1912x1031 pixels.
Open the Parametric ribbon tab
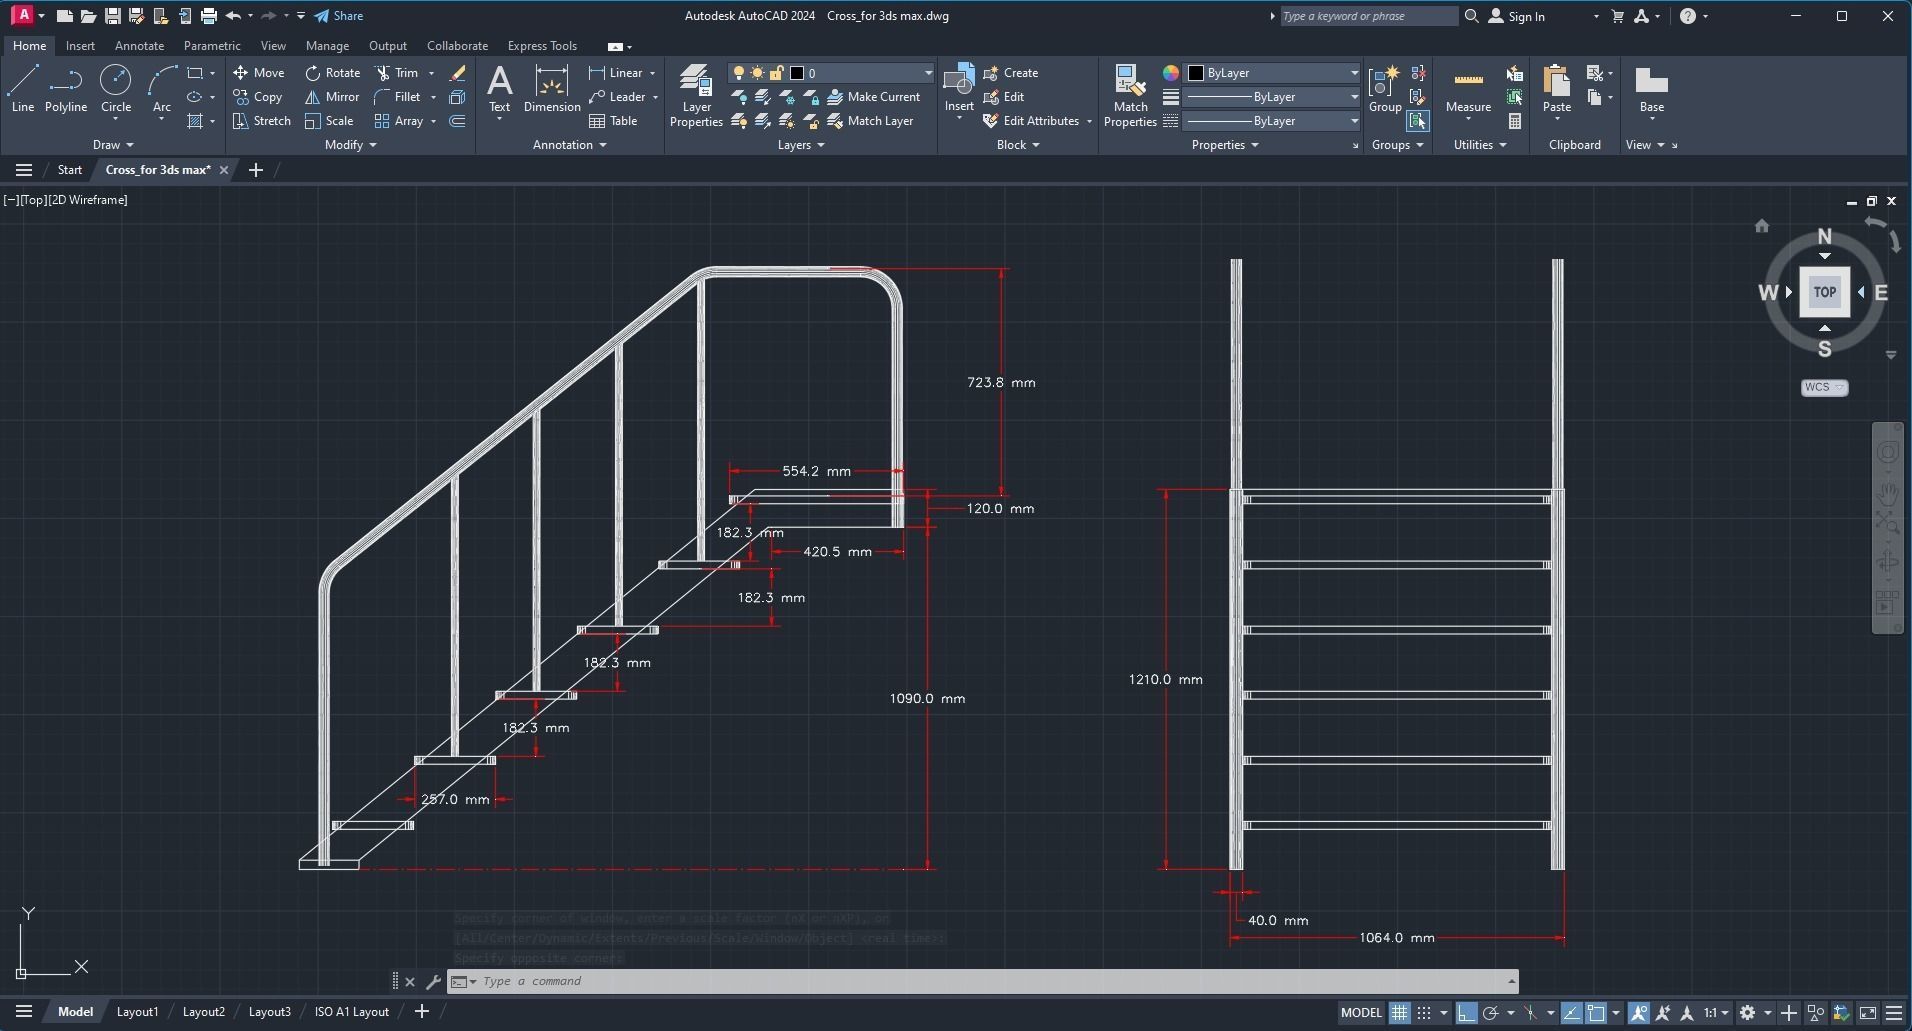coord(212,46)
